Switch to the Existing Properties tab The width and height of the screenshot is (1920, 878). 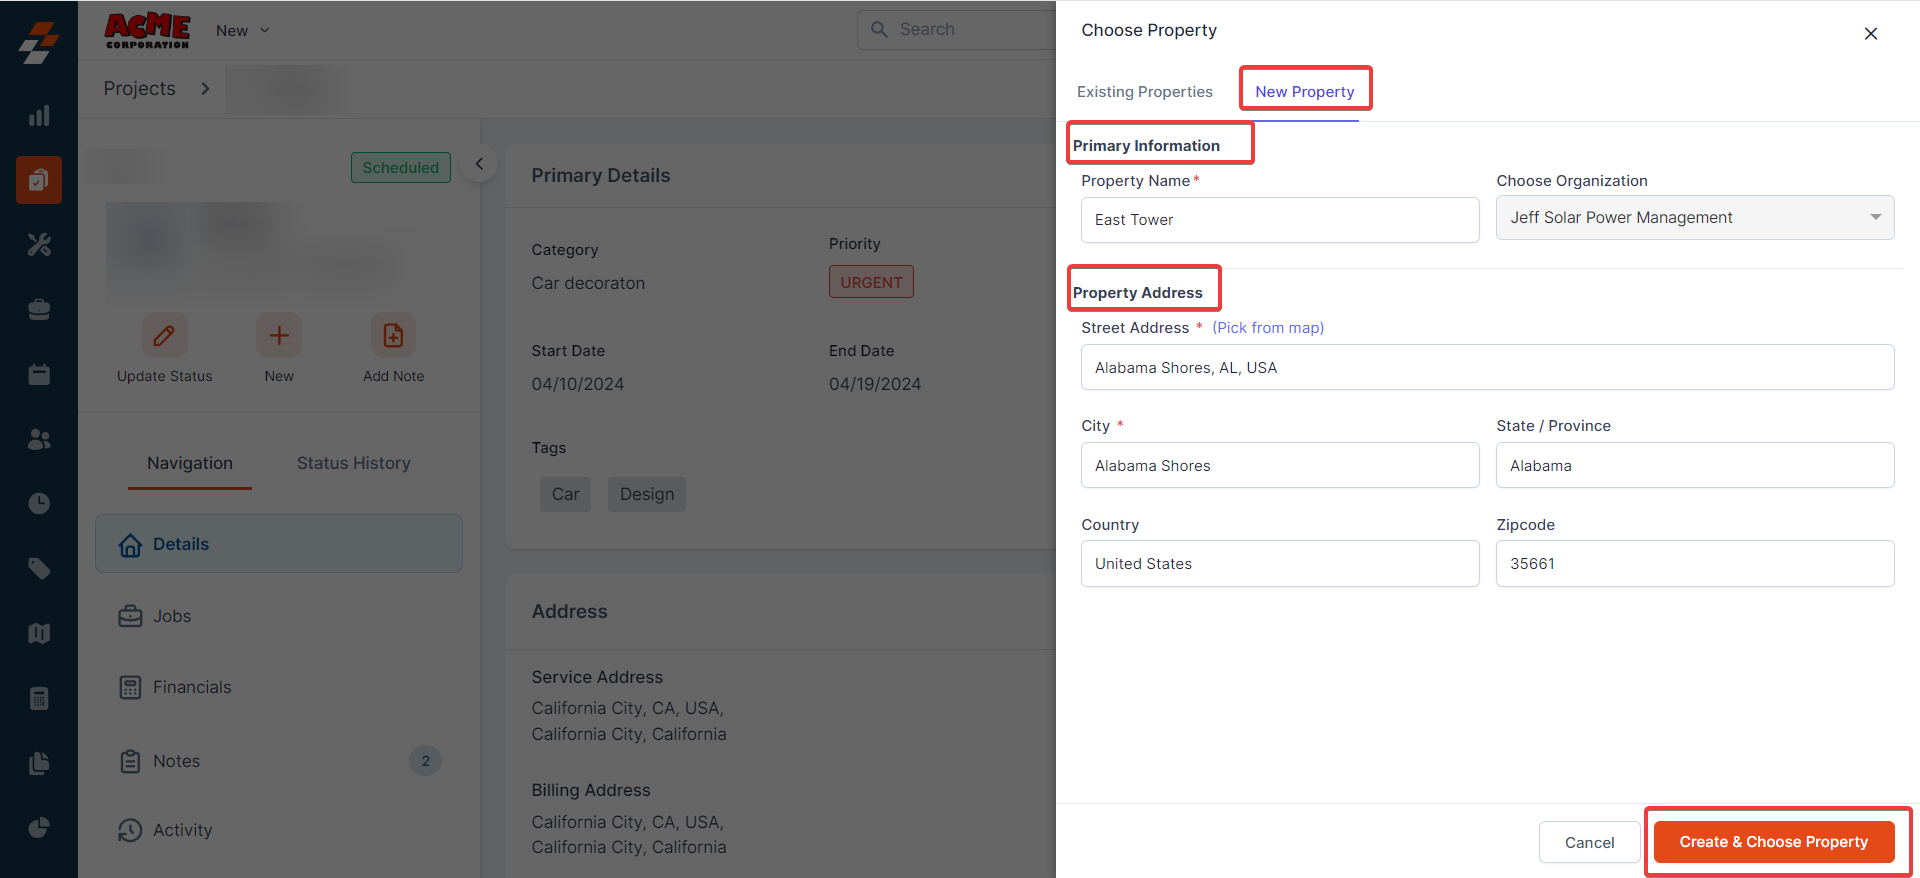[x=1144, y=92]
